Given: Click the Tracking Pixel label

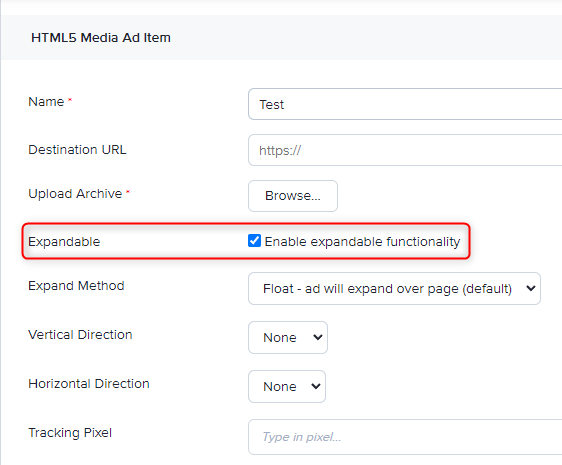Looking at the screenshot, I should 70,433.
